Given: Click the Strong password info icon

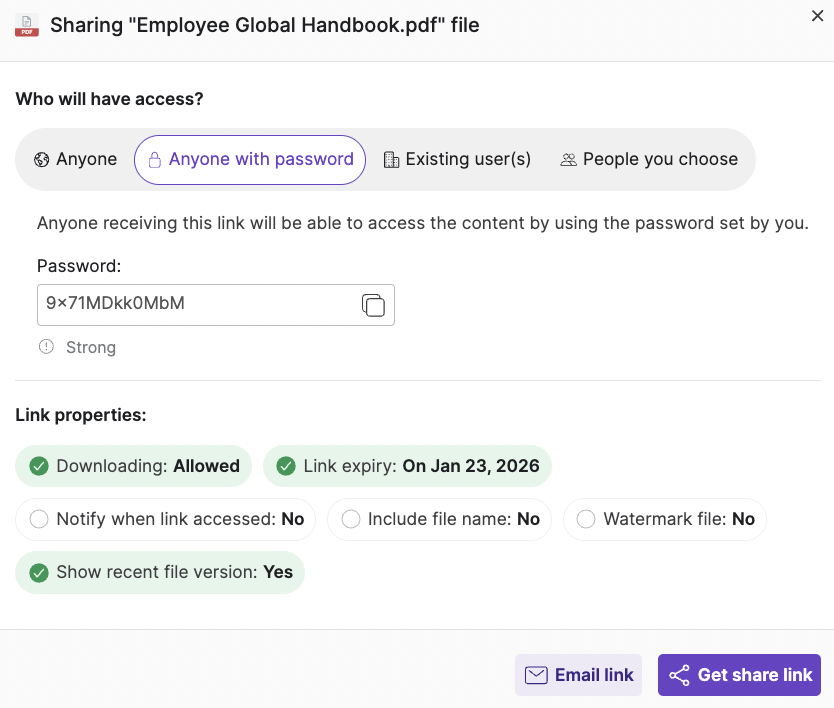Looking at the screenshot, I should tap(46, 347).
